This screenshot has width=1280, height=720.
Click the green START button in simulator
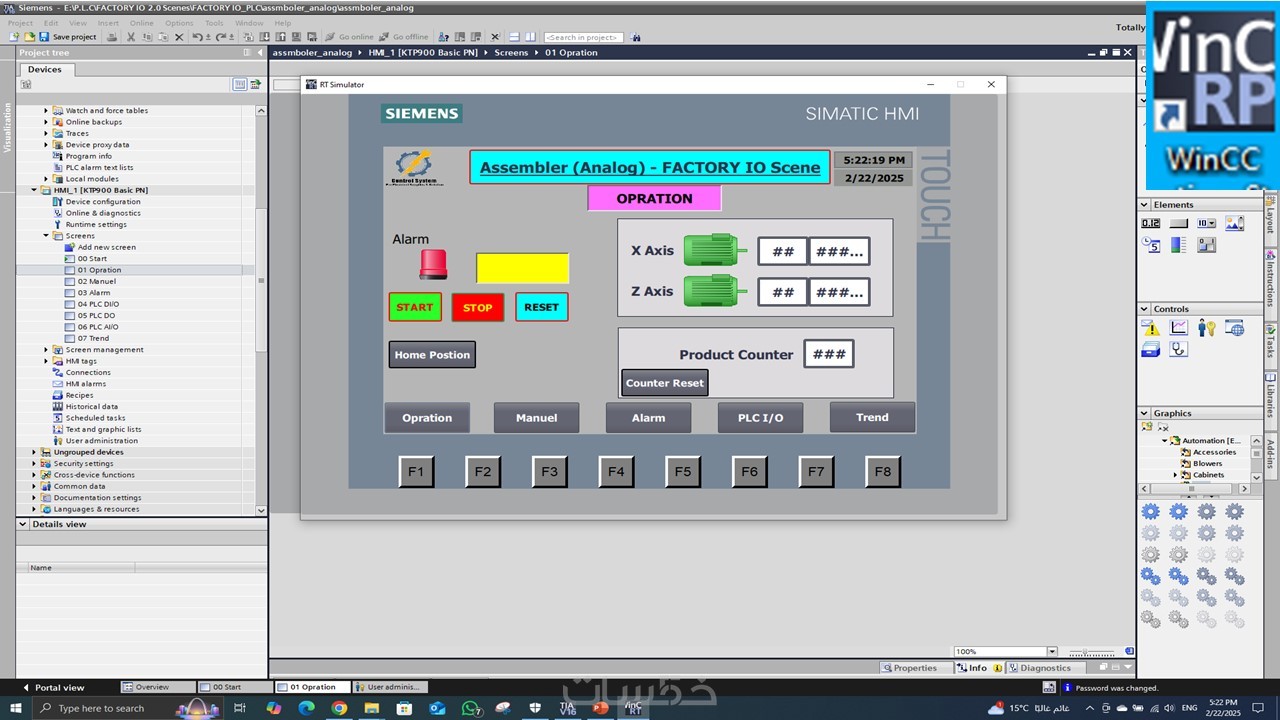[x=414, y=307]
